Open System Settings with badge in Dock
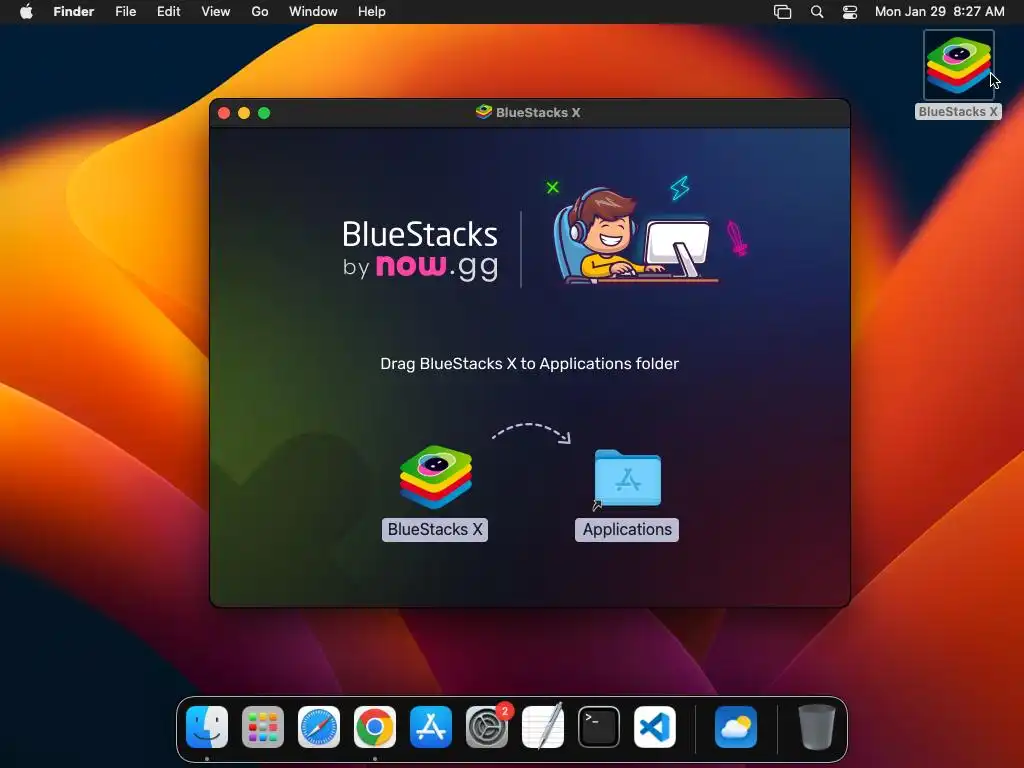 [487, 727]
